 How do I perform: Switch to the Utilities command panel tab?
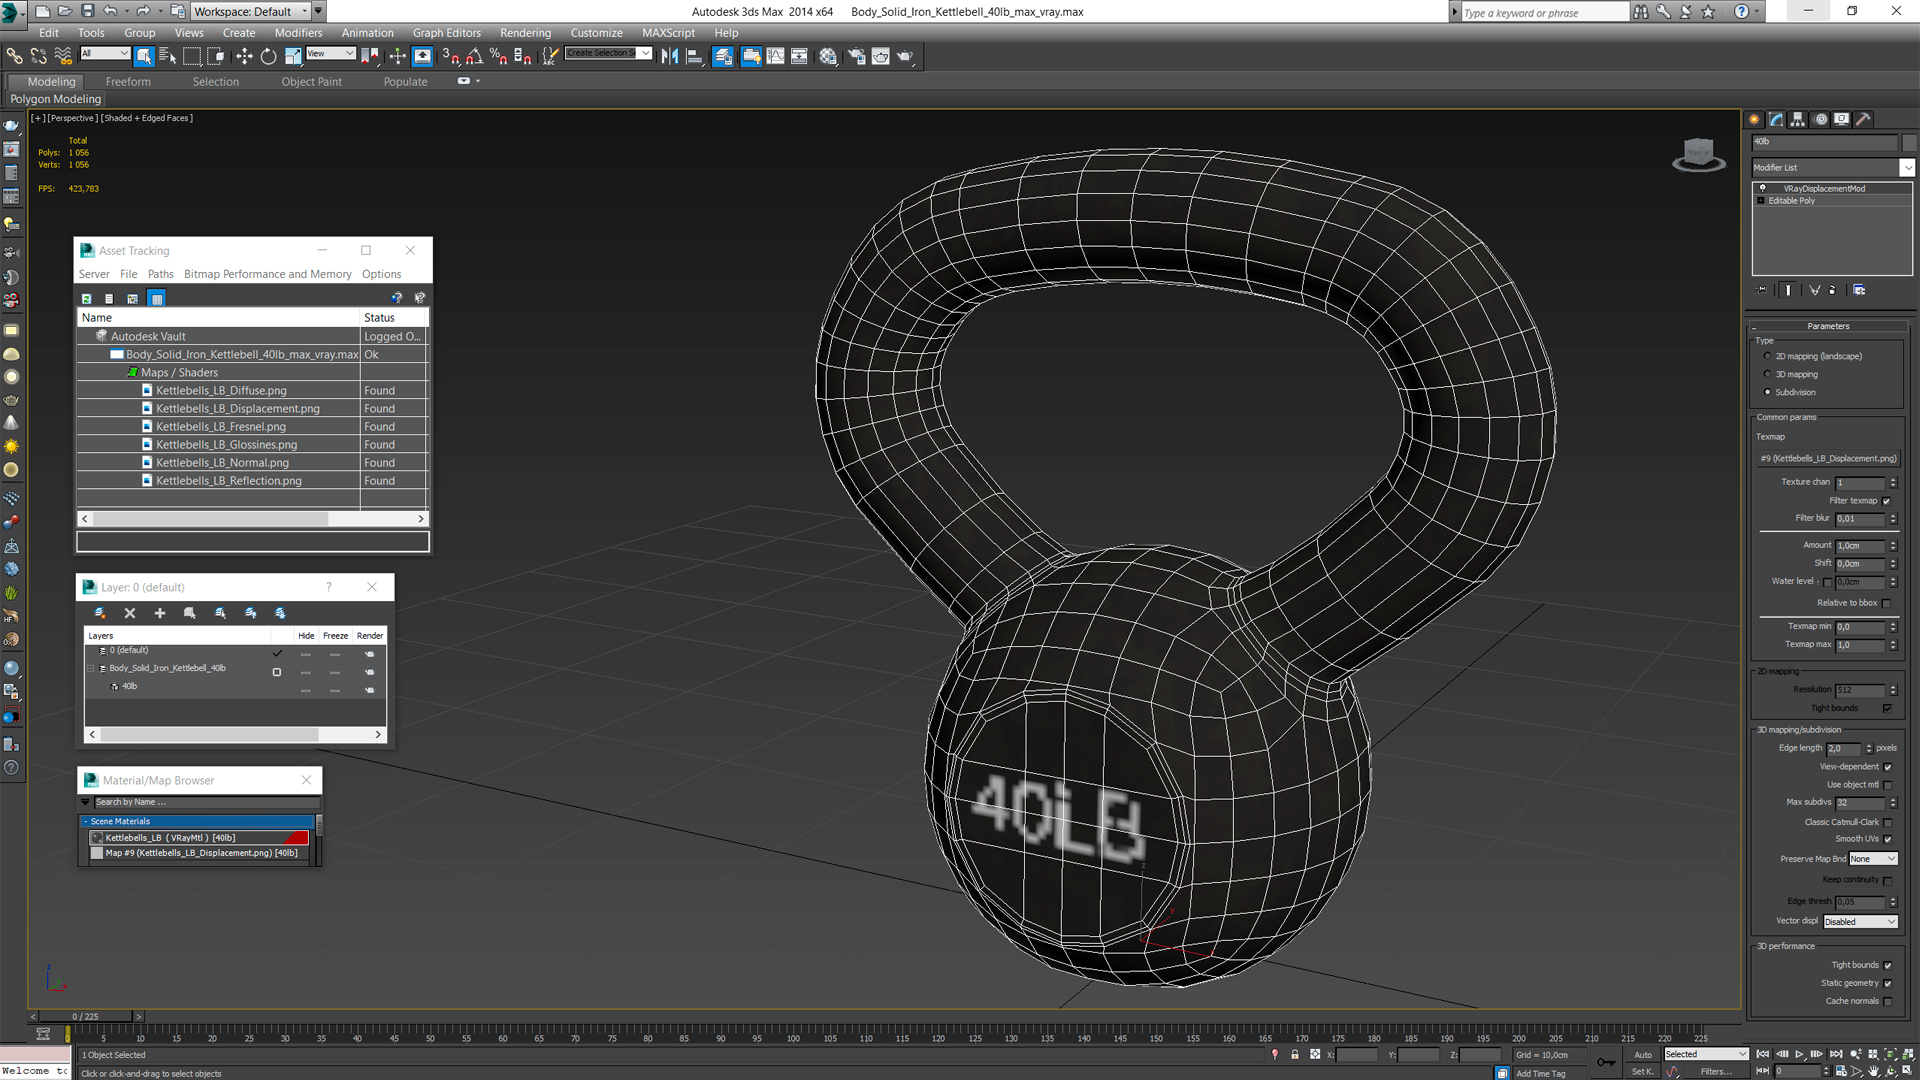point(1864,119)
